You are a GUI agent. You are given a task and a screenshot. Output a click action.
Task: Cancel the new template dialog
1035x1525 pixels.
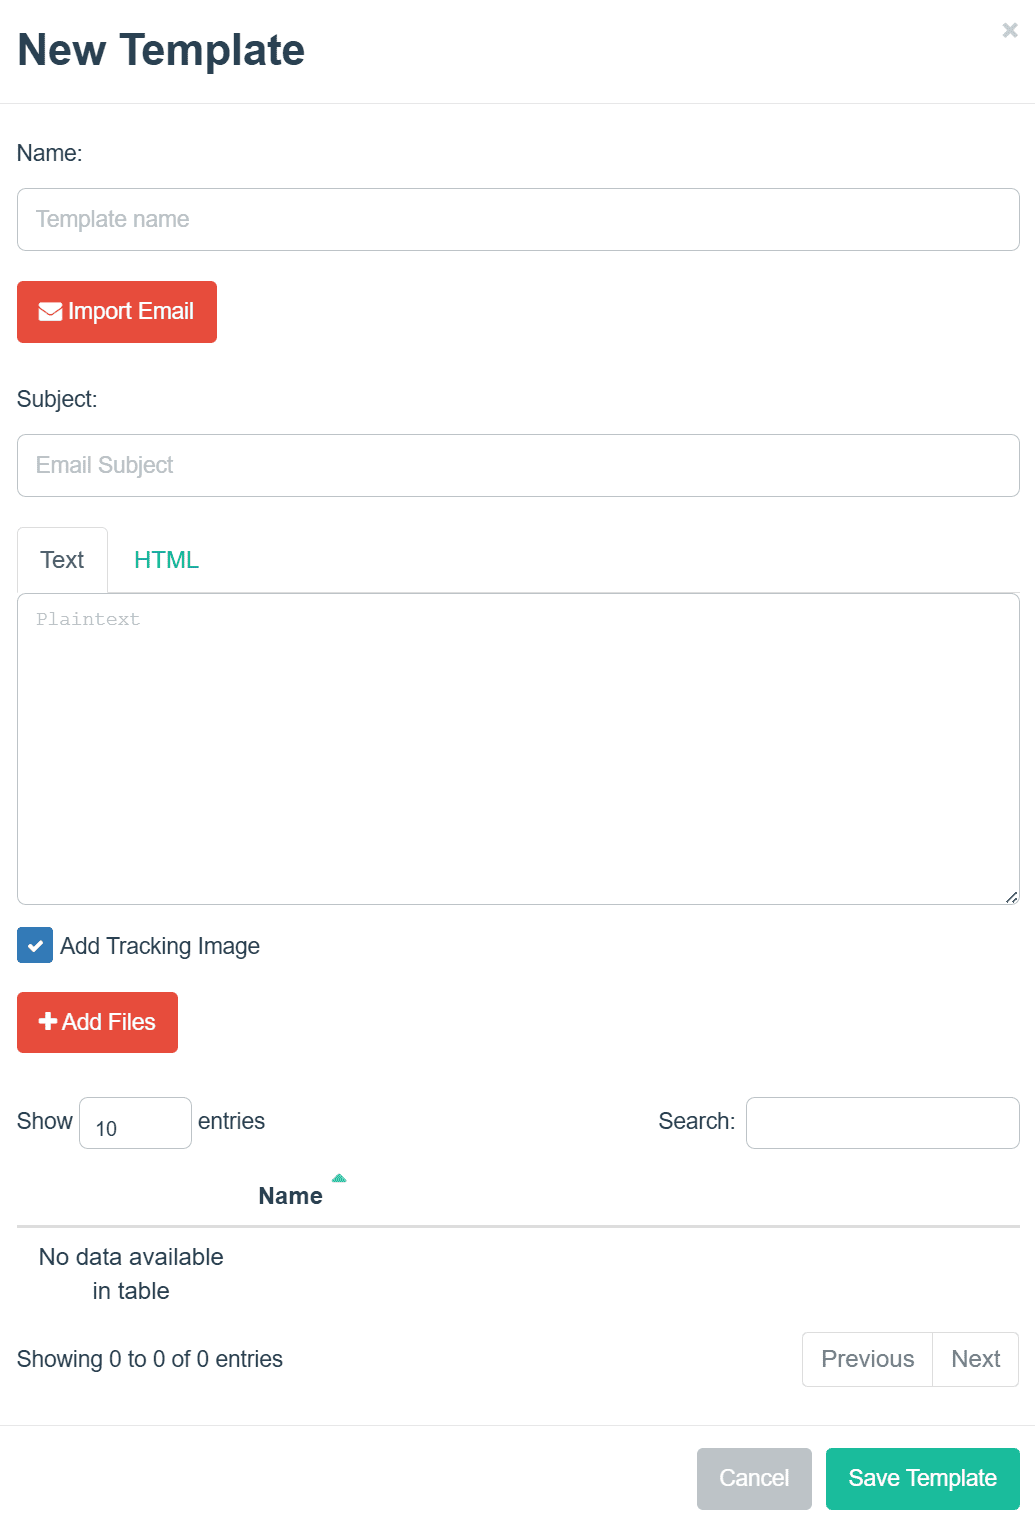click(x=754, y=1478)
